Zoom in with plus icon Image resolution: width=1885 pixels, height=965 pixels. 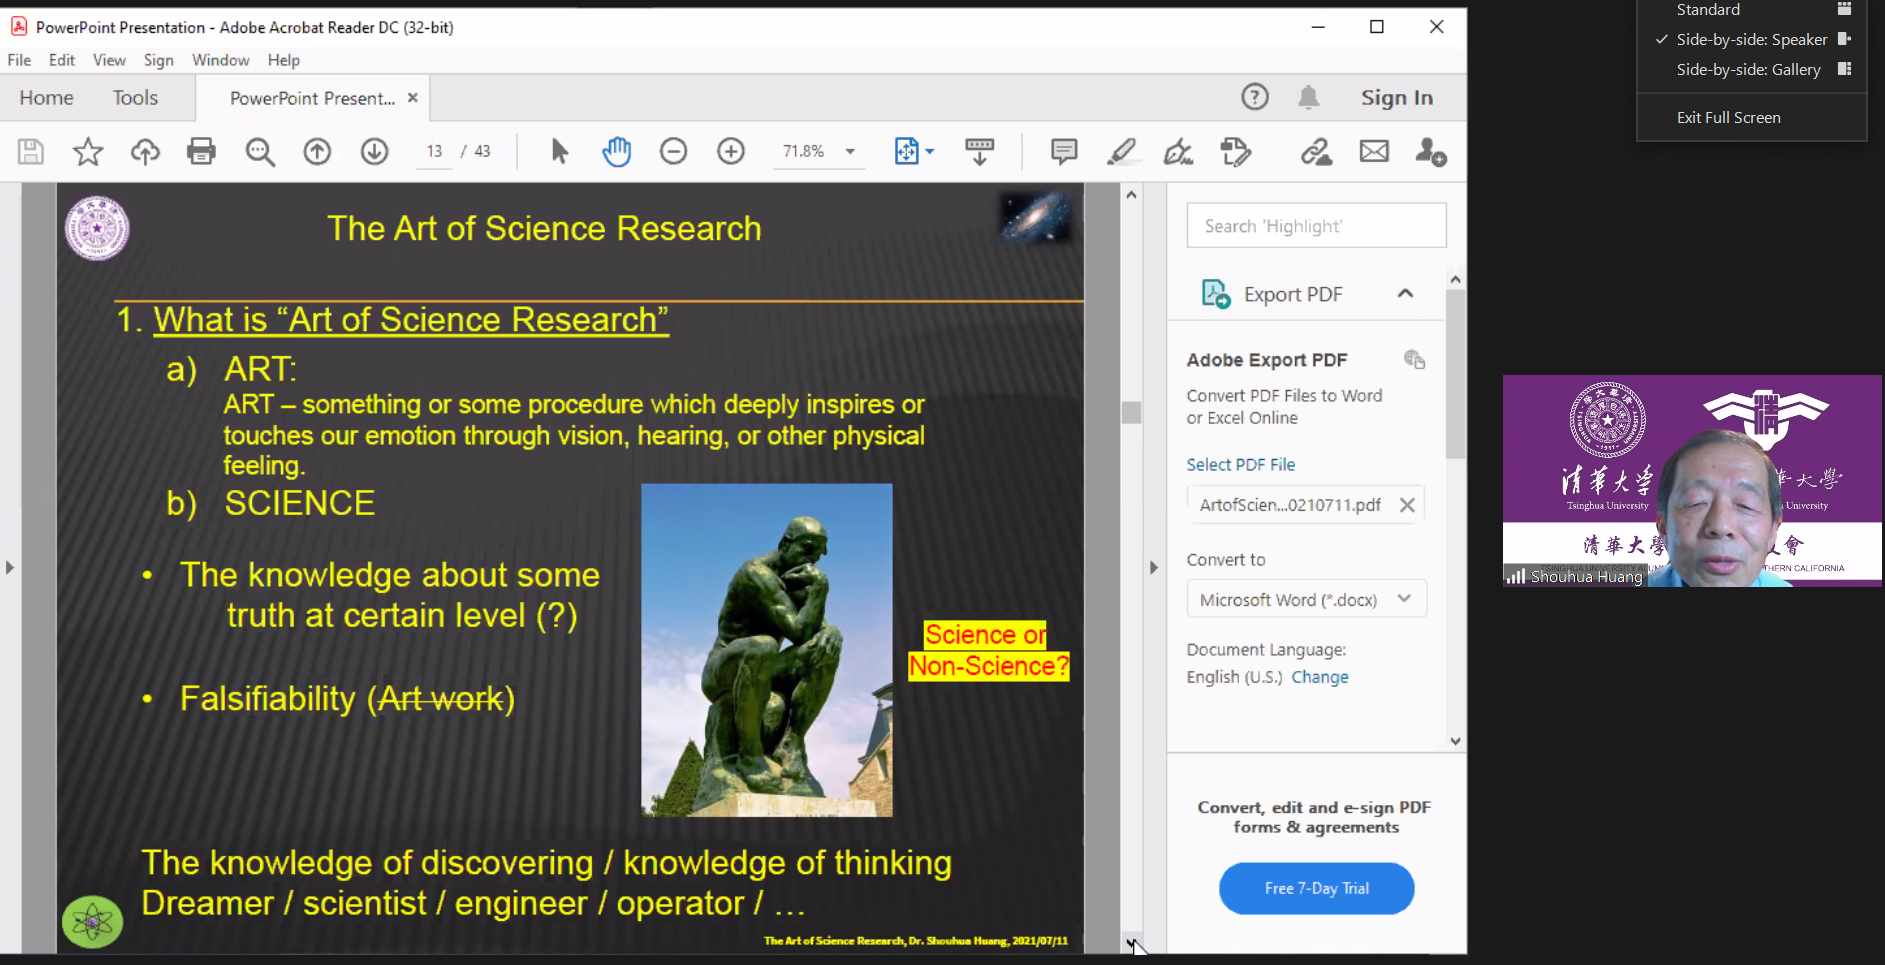pyautogui.click(x=731, y=152)
